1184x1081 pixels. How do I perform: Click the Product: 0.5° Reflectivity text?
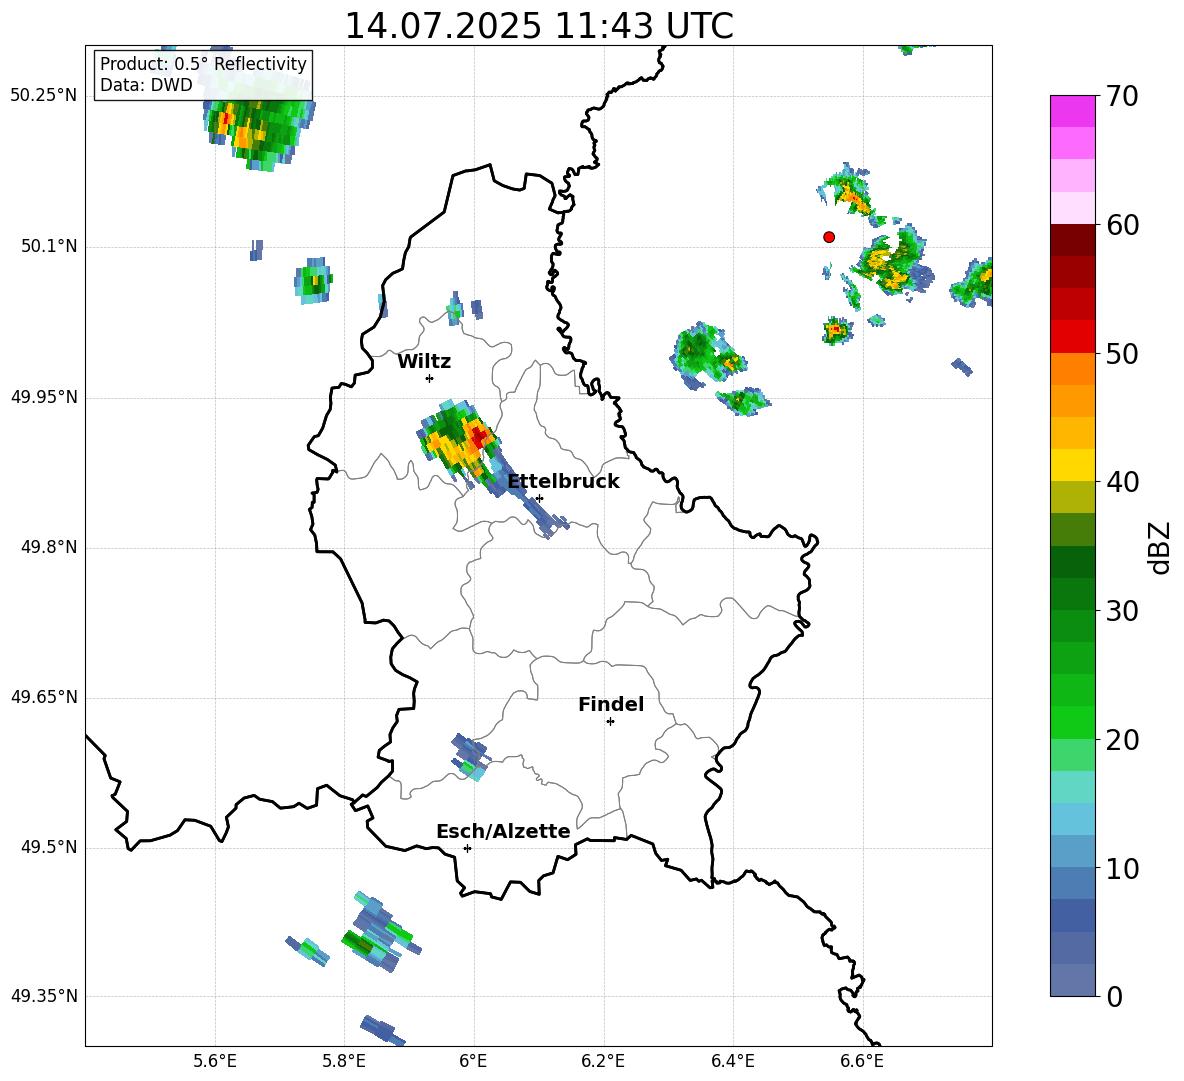(203, 63)
